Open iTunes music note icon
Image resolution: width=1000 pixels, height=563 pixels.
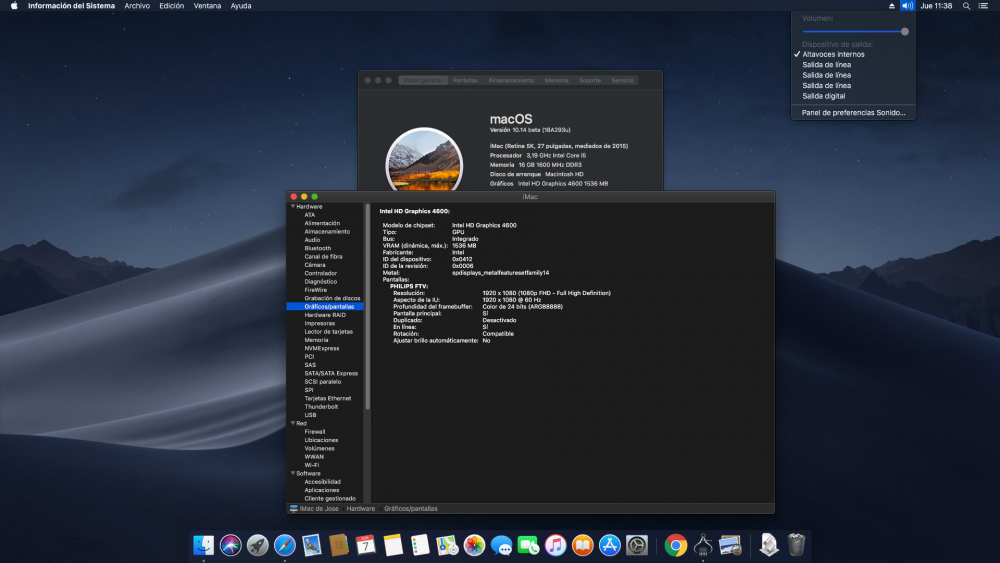(555, 545)
